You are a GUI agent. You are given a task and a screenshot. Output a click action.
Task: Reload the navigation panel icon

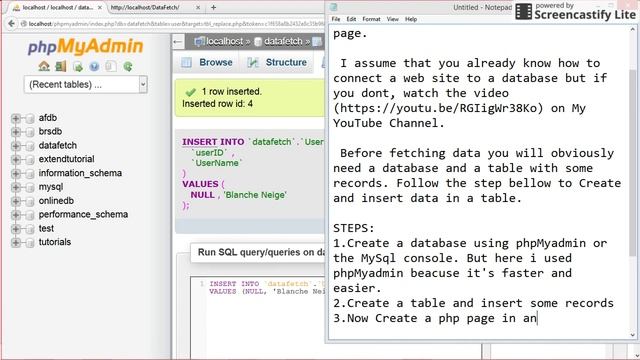(x=128, y=67)
